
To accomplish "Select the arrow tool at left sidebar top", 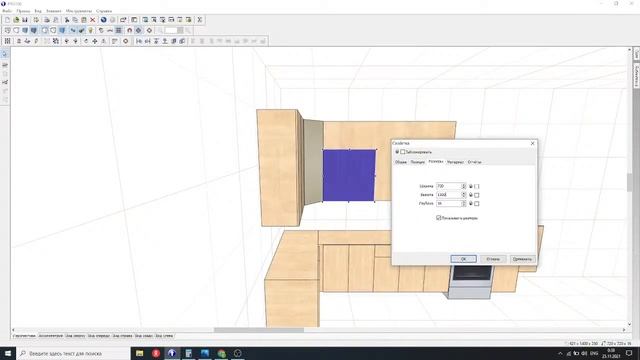I will [5, 54].
